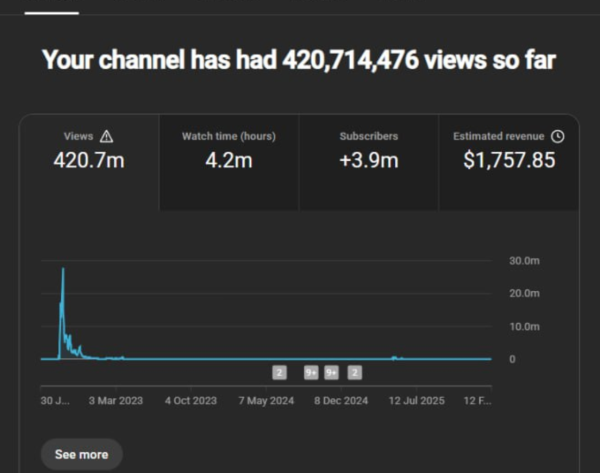Click the clock icon beside Estimated revenue
600x473 pixels.
click(558, 136)
